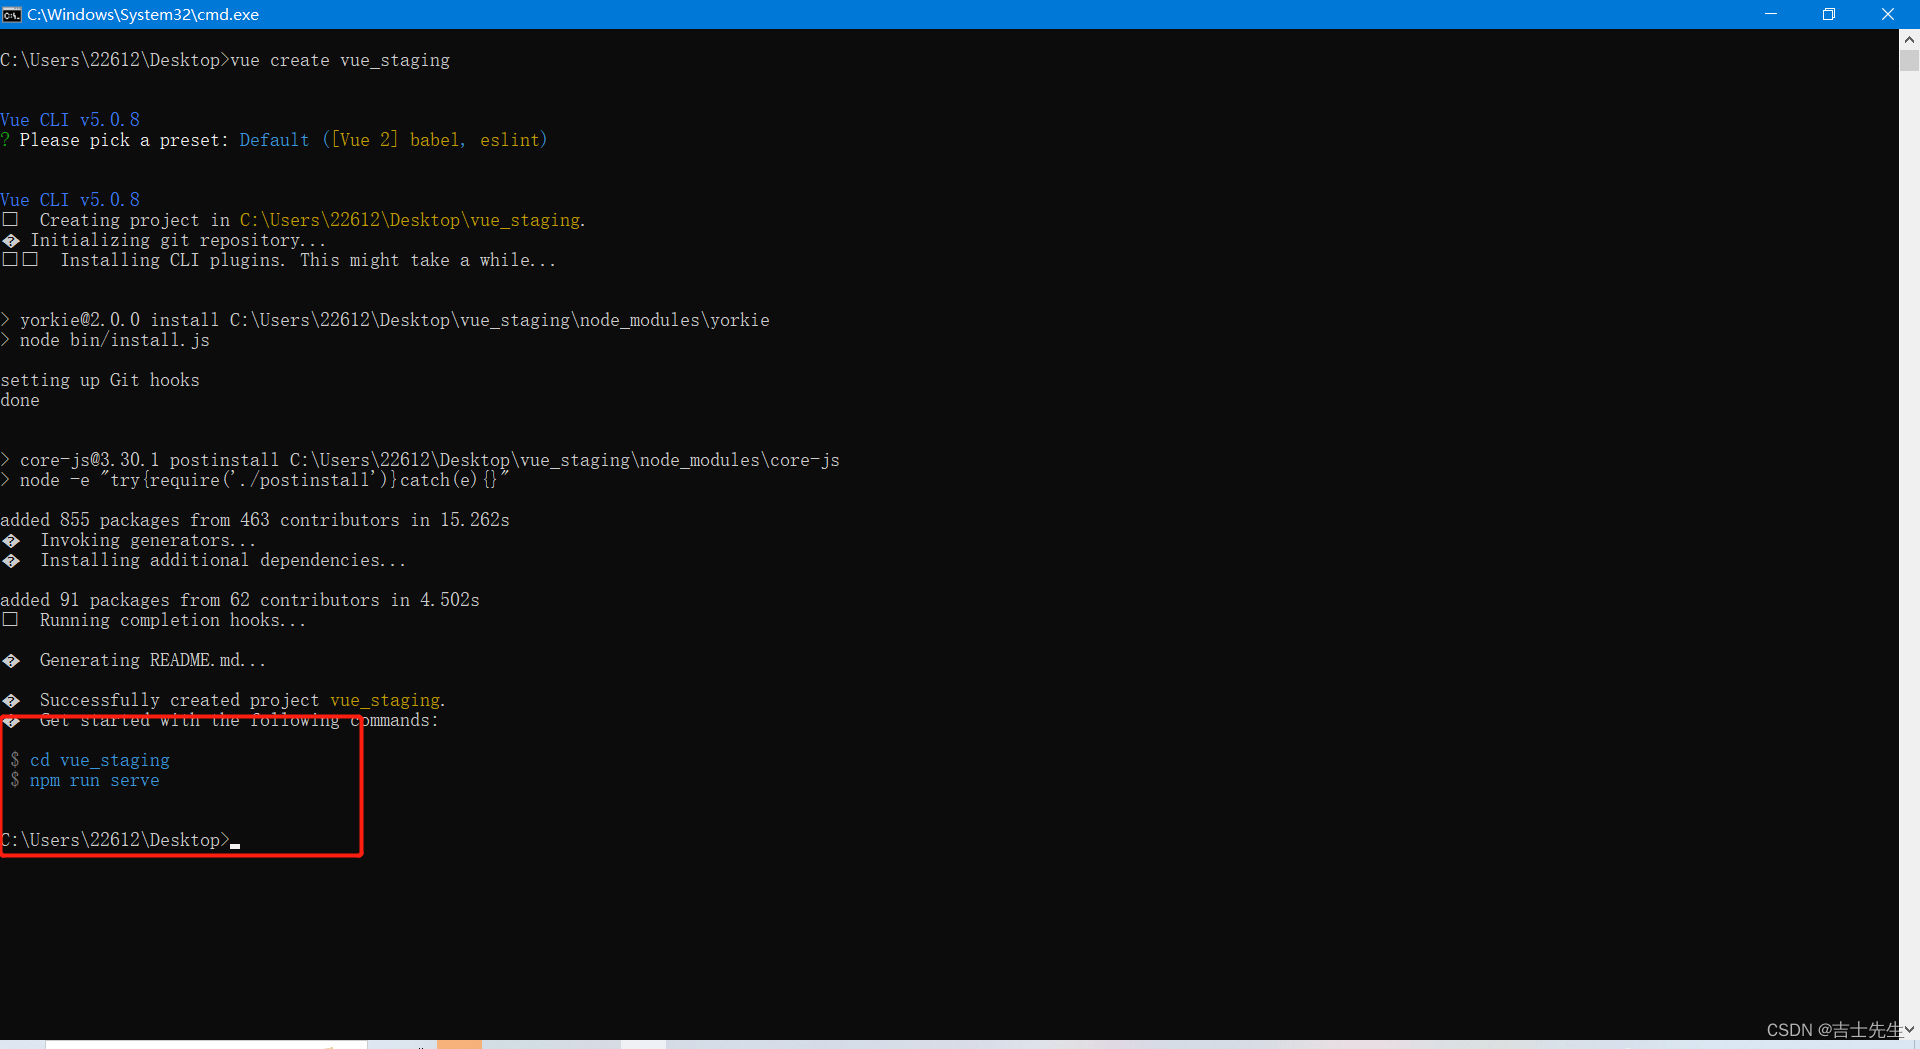Click the final C:\Users\22612\Desktop> prompt

pos(115,840)
